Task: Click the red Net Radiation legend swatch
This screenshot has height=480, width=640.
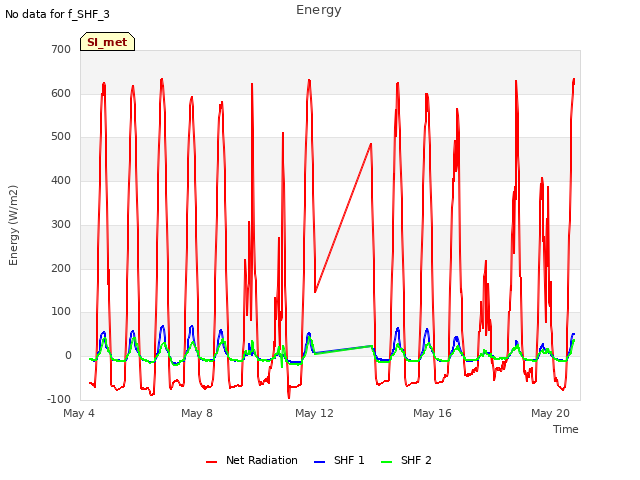Action: (x=211, y=462)
